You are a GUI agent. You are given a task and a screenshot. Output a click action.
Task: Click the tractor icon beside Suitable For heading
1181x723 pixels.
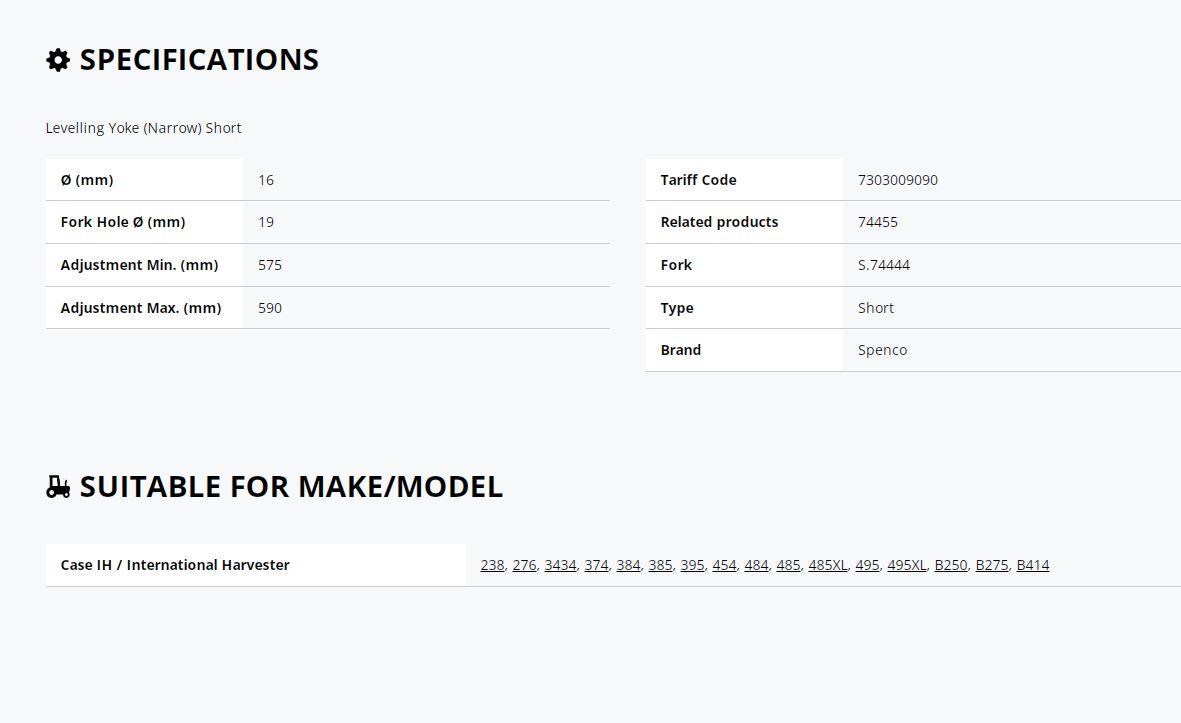pyautogui.click(x=58, y=487)
